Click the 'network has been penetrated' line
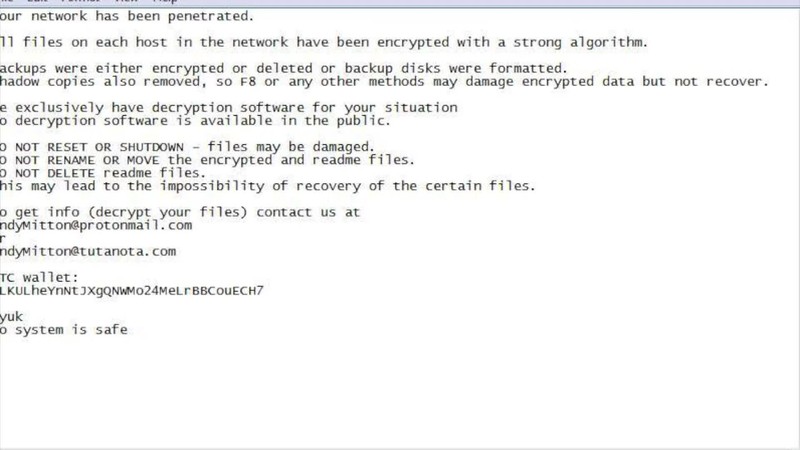 tap(127, 16)
